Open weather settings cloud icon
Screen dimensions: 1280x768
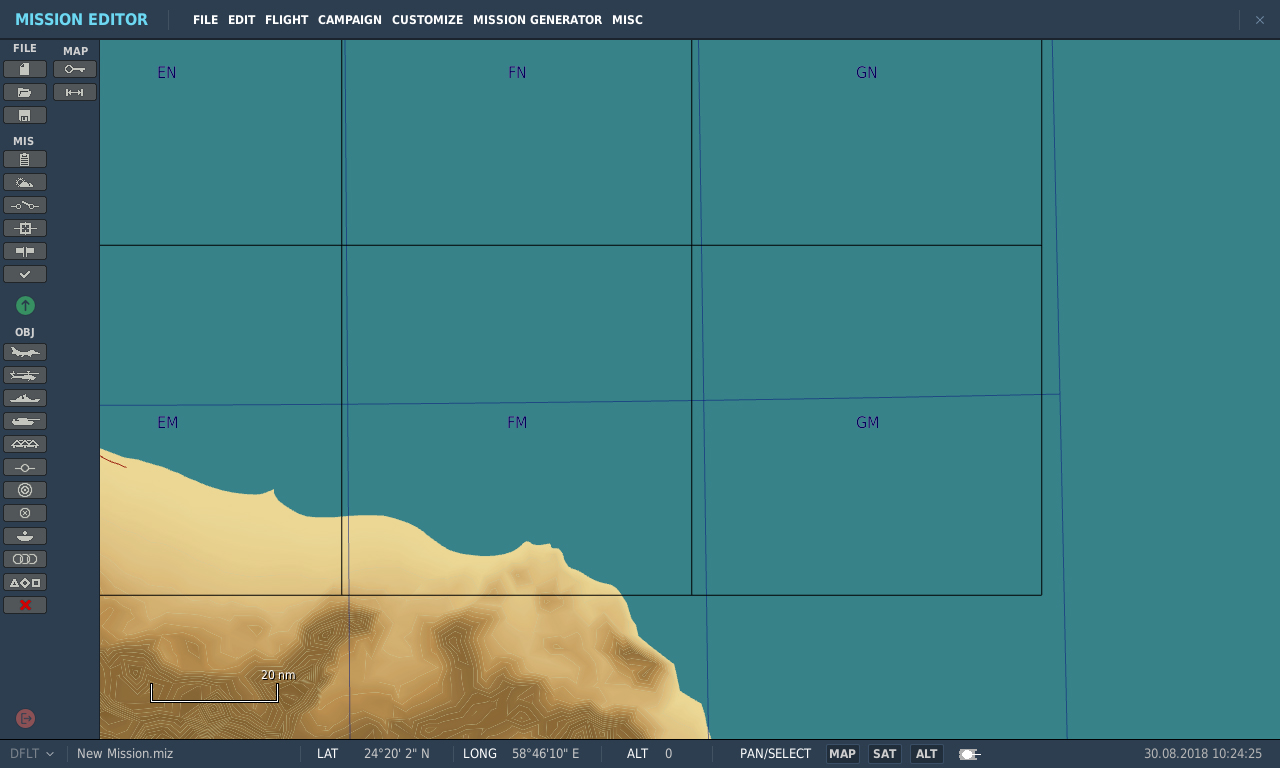pyautogui.click(x=25, y=182)
